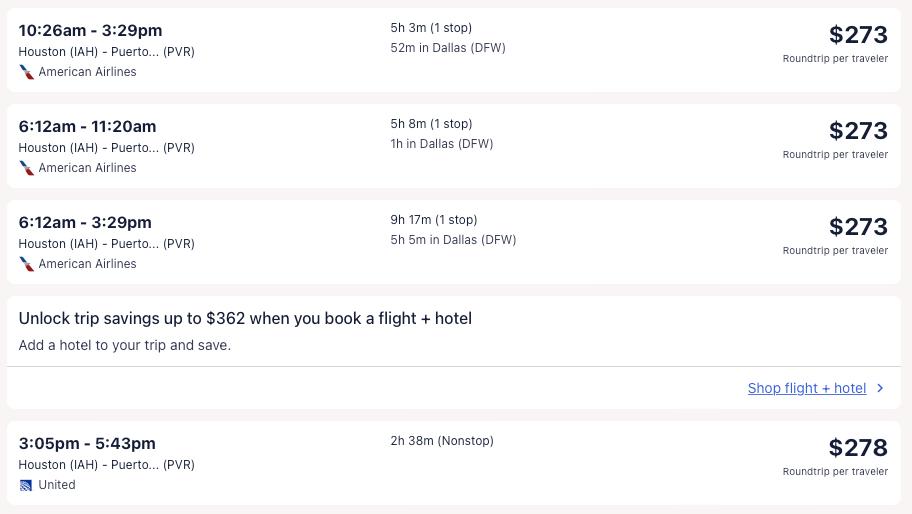This screenshot has height=514, width=912.
Task: Choose the 6:12am - 3:29pm flight time
Action: [x=85, y=222]
